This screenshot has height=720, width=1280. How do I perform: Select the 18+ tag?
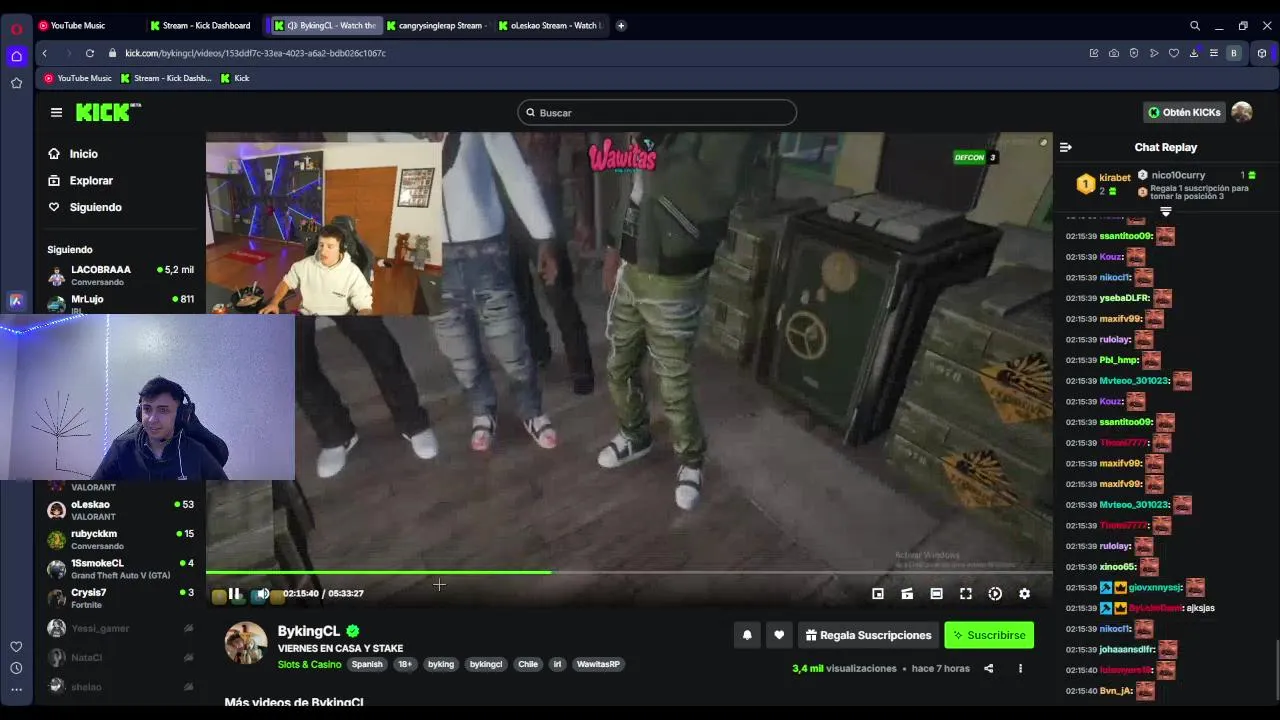[405, 664]
